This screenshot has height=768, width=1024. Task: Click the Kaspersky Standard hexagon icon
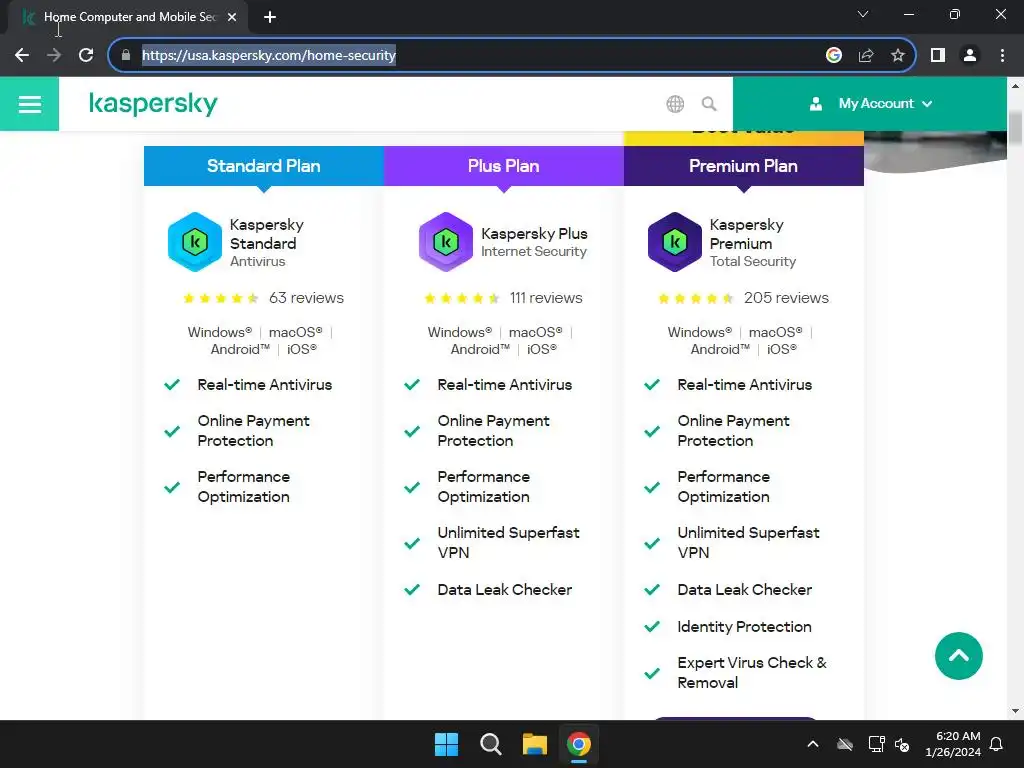tap(195, 242)
